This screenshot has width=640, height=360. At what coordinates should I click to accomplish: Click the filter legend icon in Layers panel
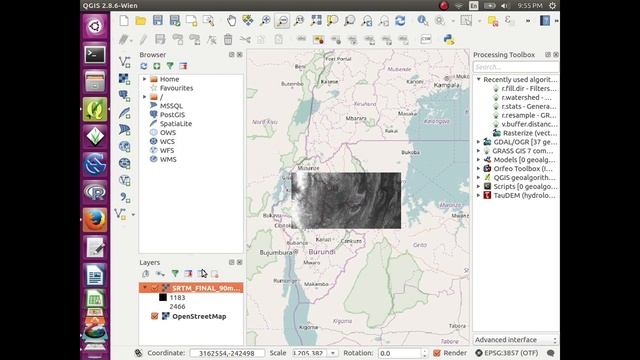tap(175, 274)
